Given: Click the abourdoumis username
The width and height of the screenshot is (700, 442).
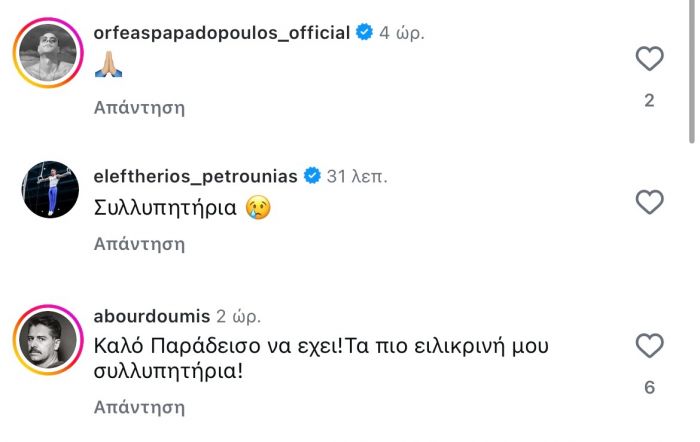Looking at the screenshot, I should [149, 316].
